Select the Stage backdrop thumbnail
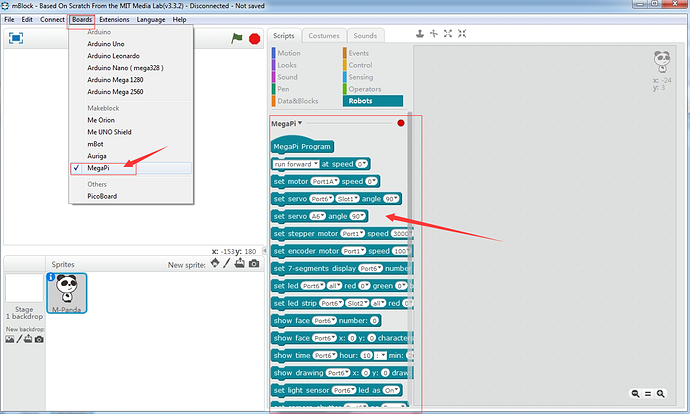The image size is (690, 414). tap(24, 288)
